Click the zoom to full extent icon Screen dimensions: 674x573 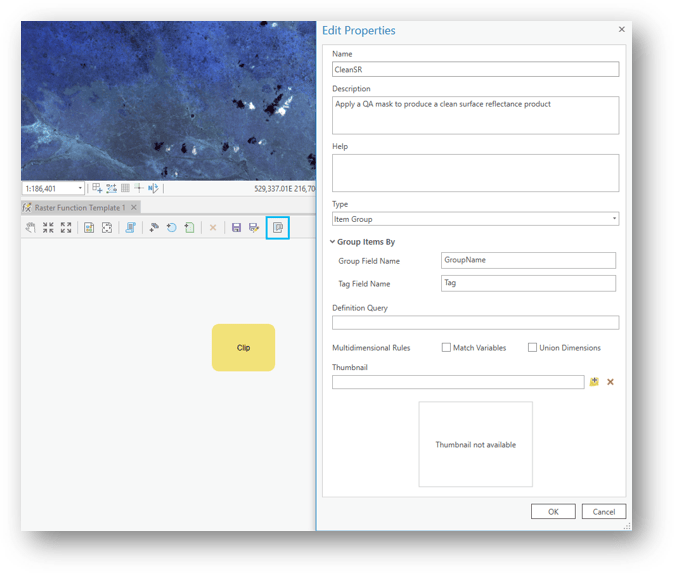[x=107, y=227]
